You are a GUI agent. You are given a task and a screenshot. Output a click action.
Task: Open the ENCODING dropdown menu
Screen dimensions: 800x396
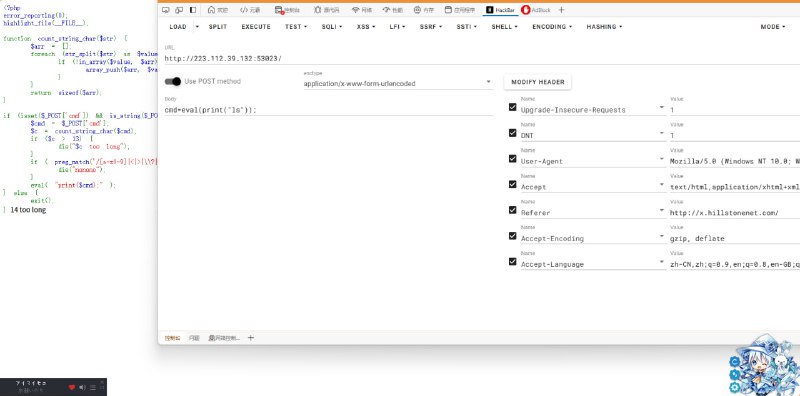coord(552,27)
